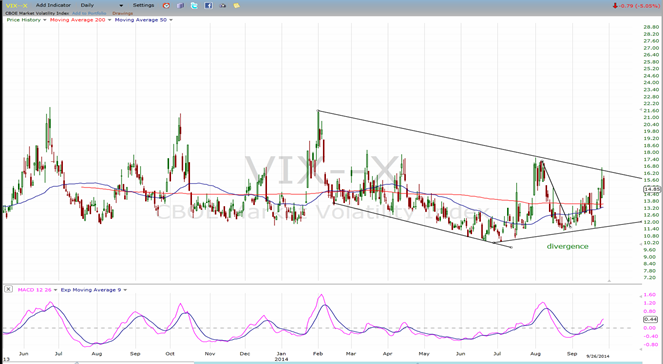Expand the Moving Average 200 dropdown
Screen dimensions: 663x364
click(109, 20)
